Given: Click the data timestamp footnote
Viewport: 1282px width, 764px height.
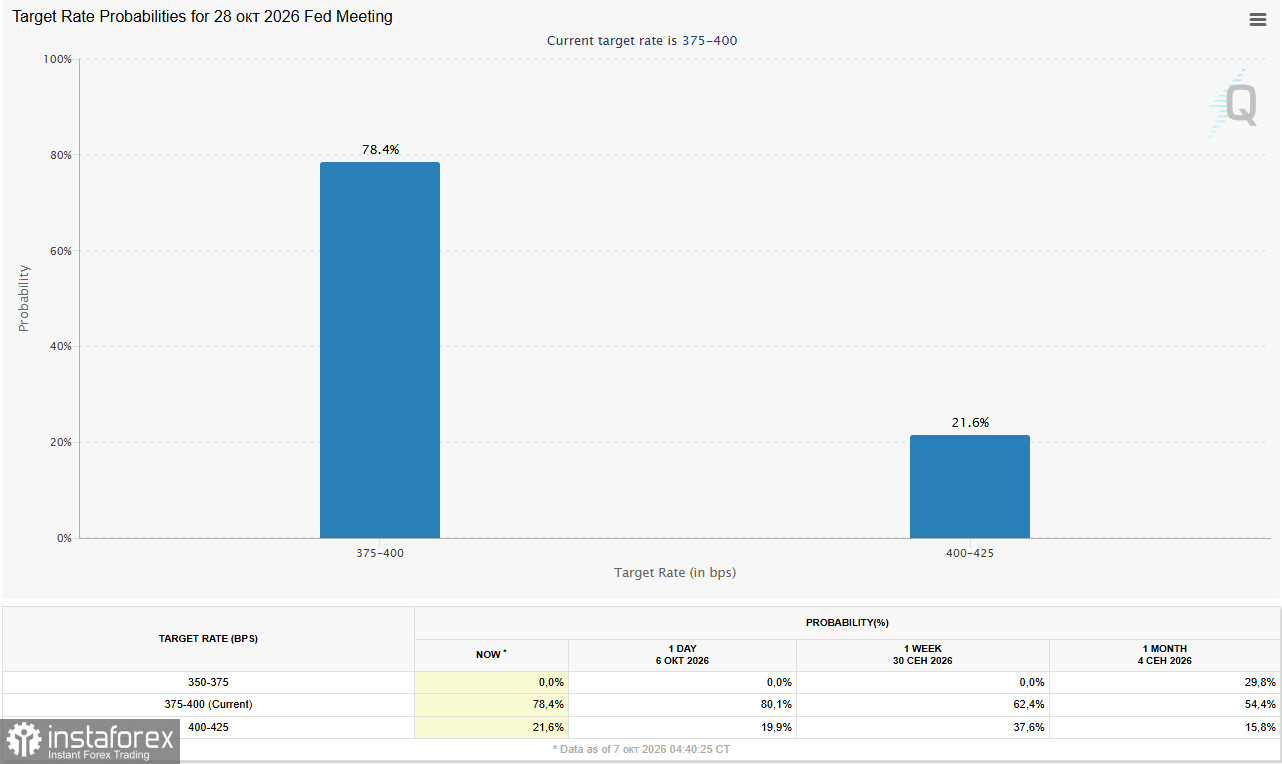Looking at the screenshot, I should 641,748.
